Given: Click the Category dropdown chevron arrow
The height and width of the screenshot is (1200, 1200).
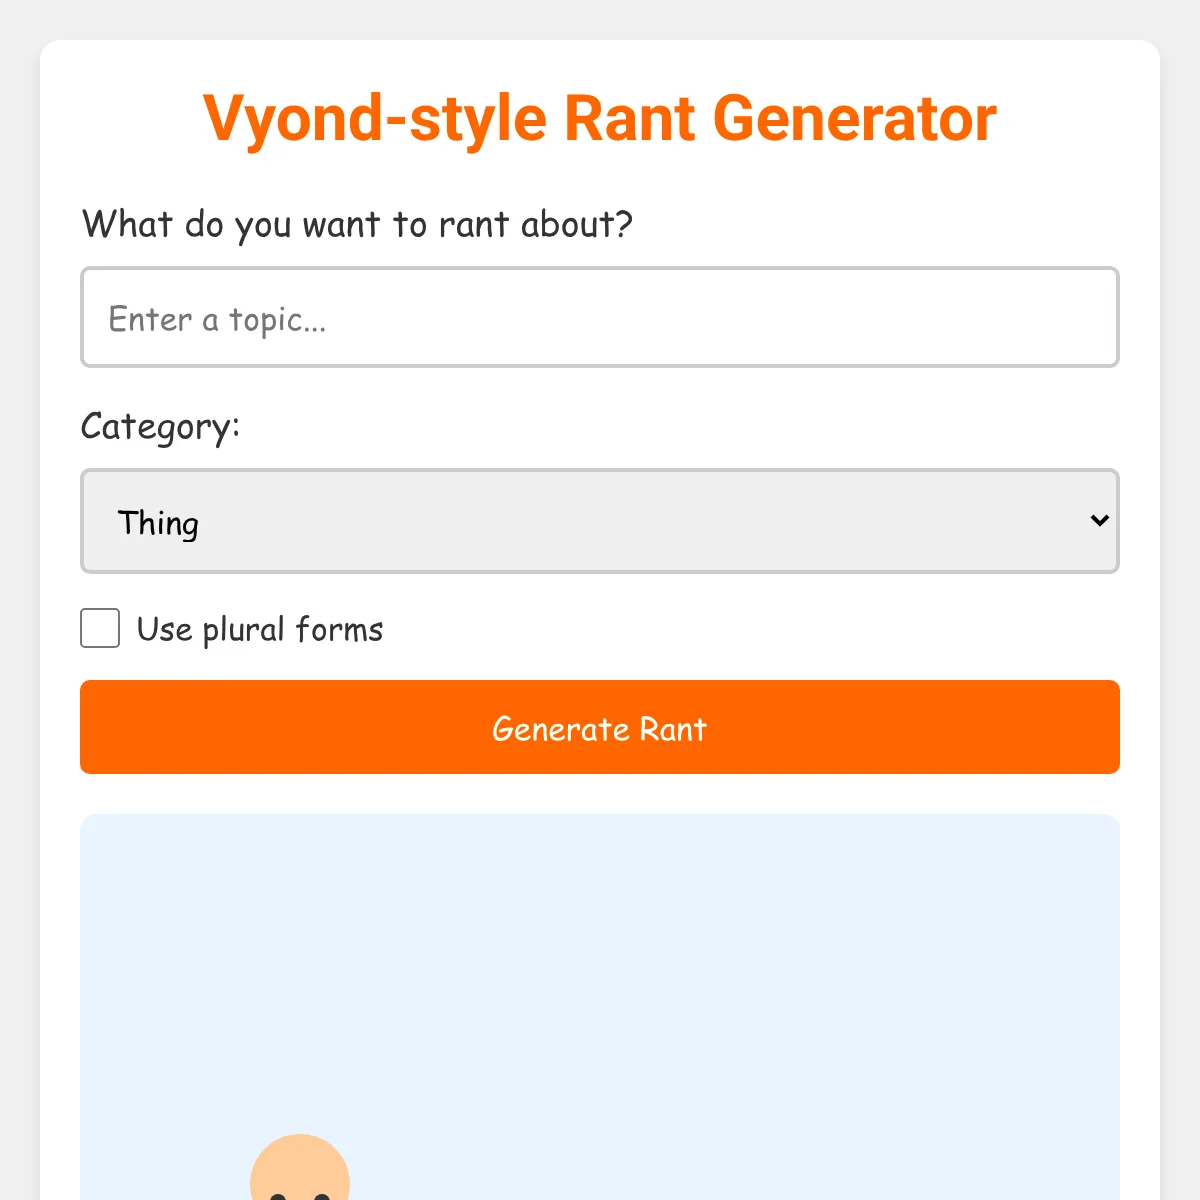Looking at the screenshot, I should coord(1099,520).
